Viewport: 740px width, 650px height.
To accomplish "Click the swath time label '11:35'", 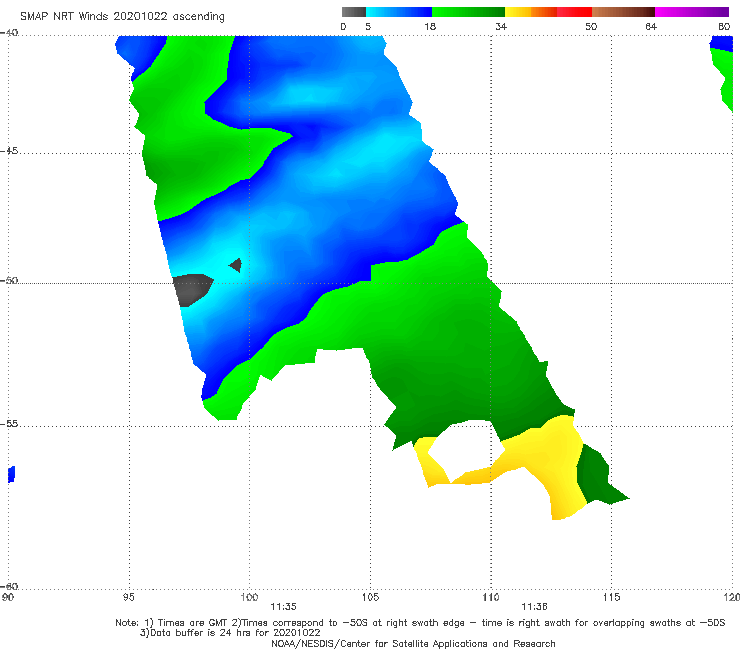I will pos(283,607).
